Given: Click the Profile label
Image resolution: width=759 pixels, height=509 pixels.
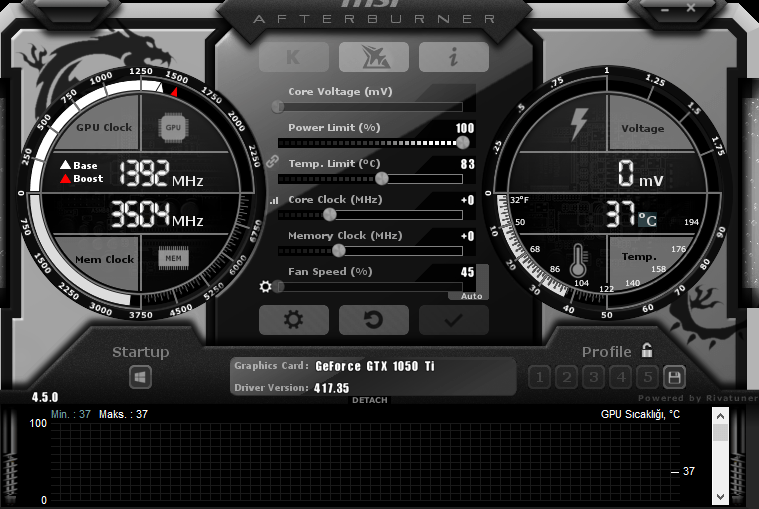Looking at the screenshot, I should coord(607,352).
